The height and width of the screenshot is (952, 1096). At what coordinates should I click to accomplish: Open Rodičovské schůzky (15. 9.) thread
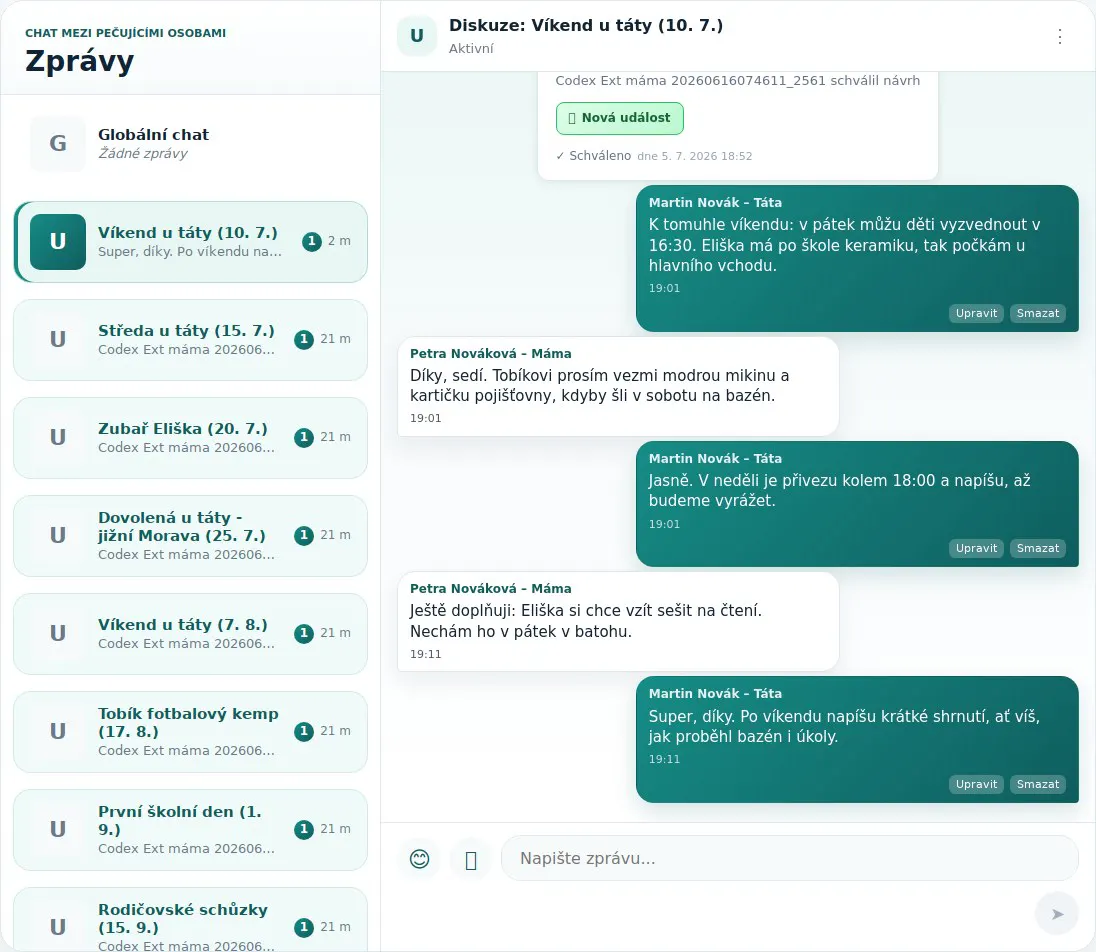[x=191, y=920]
